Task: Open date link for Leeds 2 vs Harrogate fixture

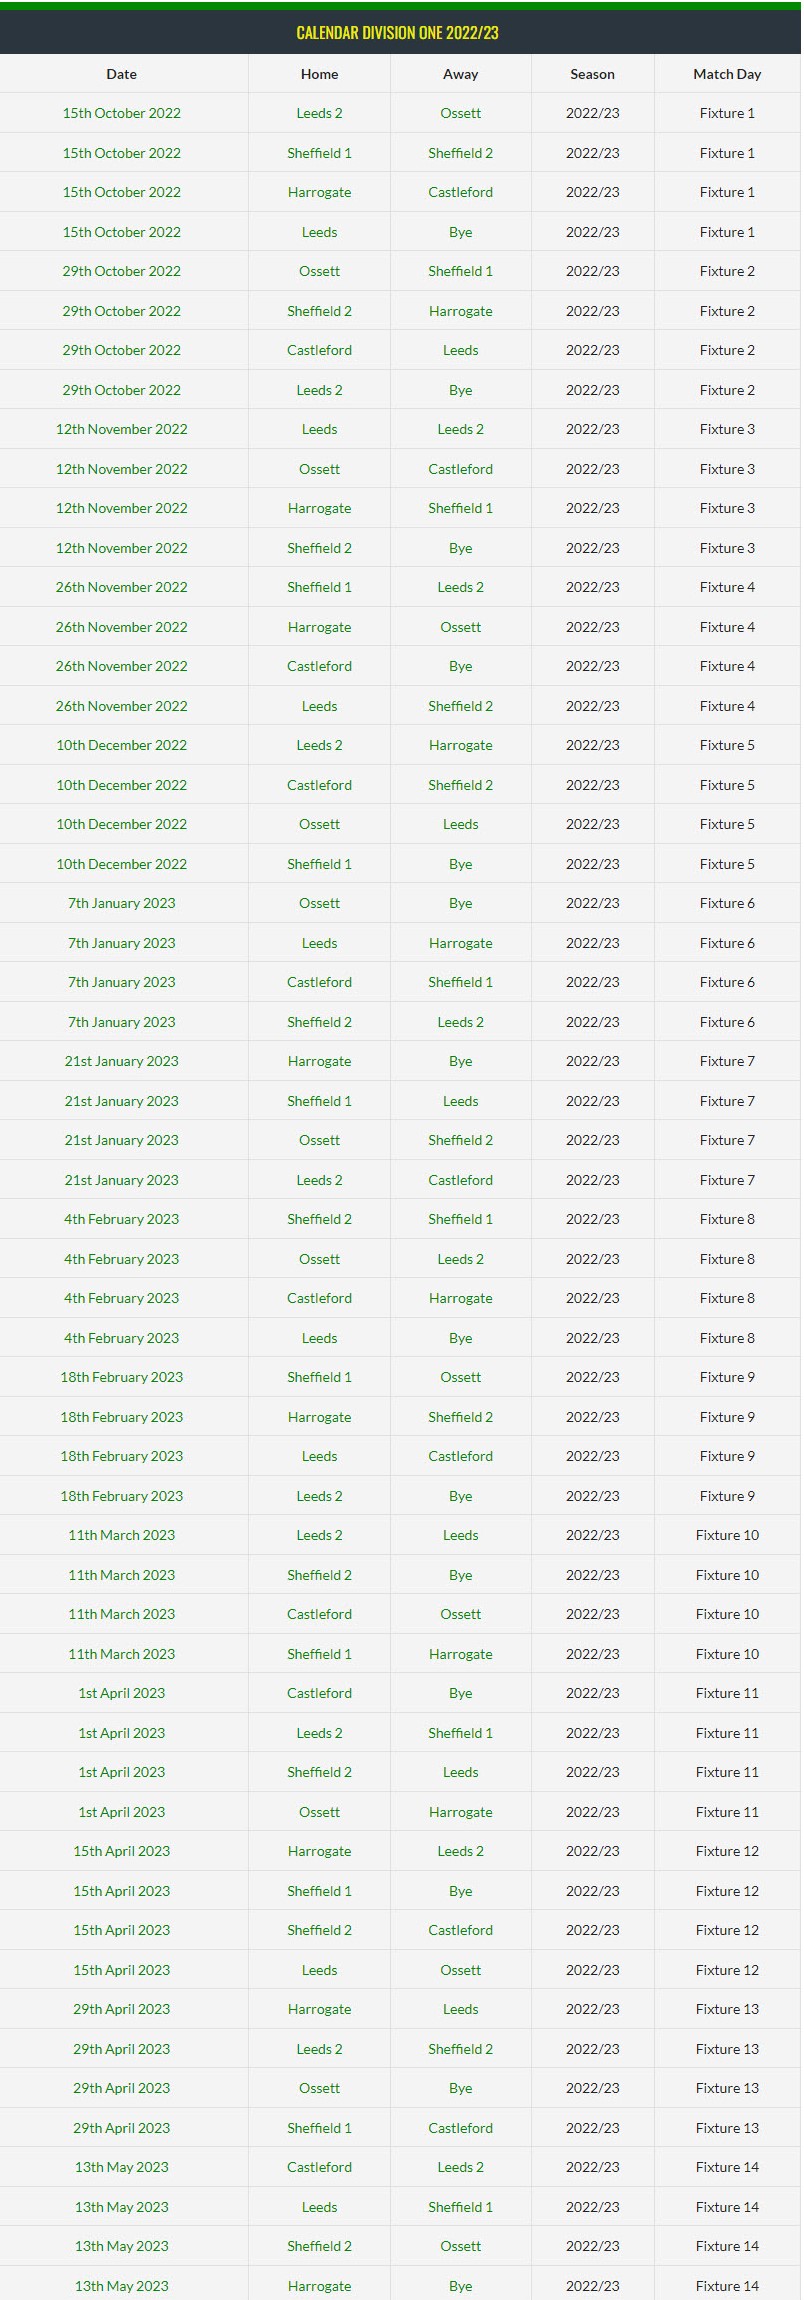Action: [121, 745]
